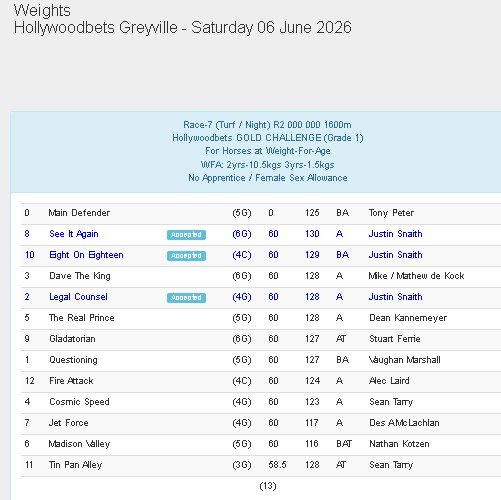Select the Dave The King row
The height and width of the screenshot is (500, 501).
261,277
